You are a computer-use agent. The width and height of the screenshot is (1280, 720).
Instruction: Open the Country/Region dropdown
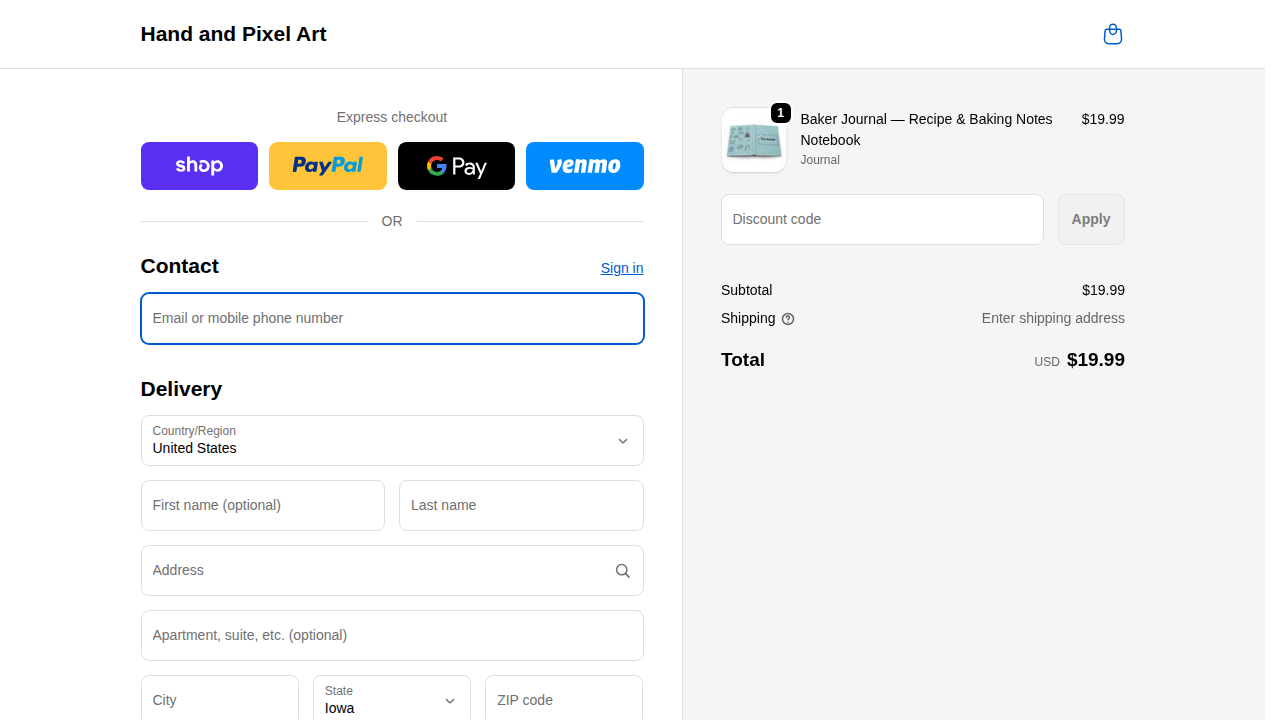pyautogui.click(x=392, y=440)
